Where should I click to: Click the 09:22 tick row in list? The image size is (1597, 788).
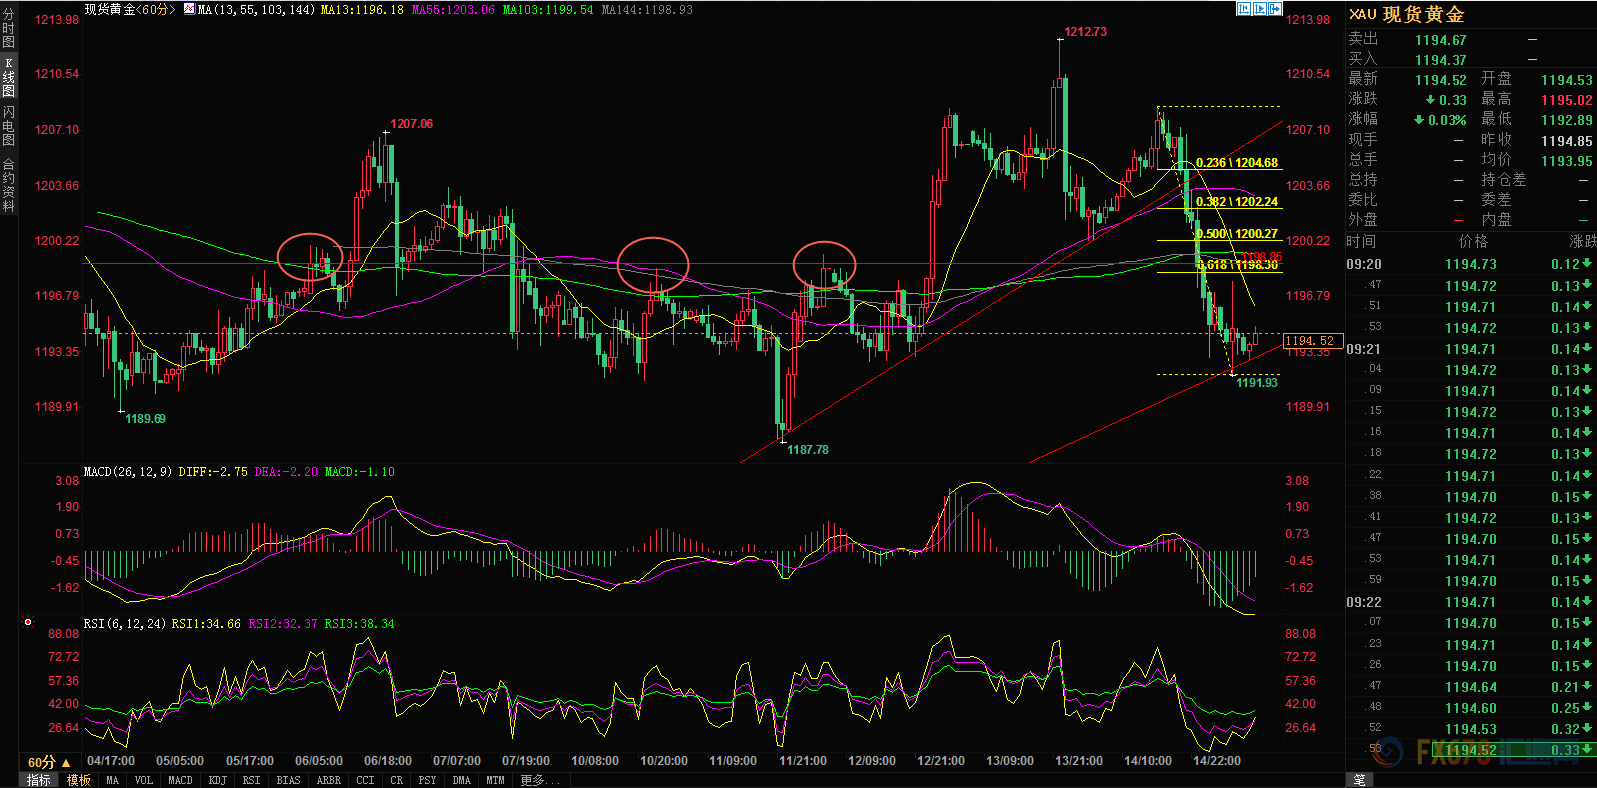pyautogui.click(x=1471, y=602)
